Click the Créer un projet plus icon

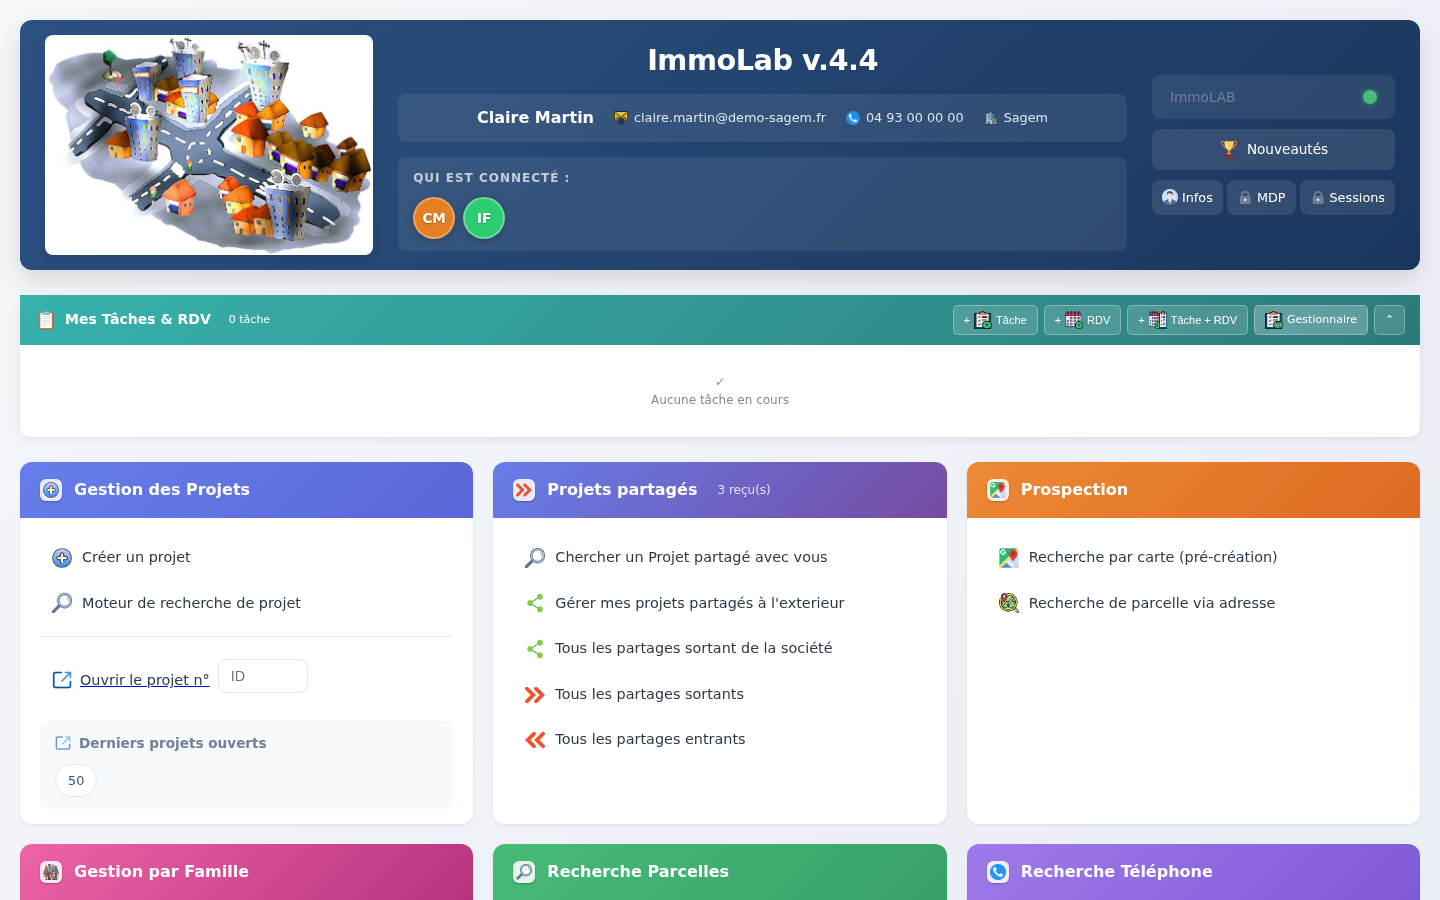62,558
